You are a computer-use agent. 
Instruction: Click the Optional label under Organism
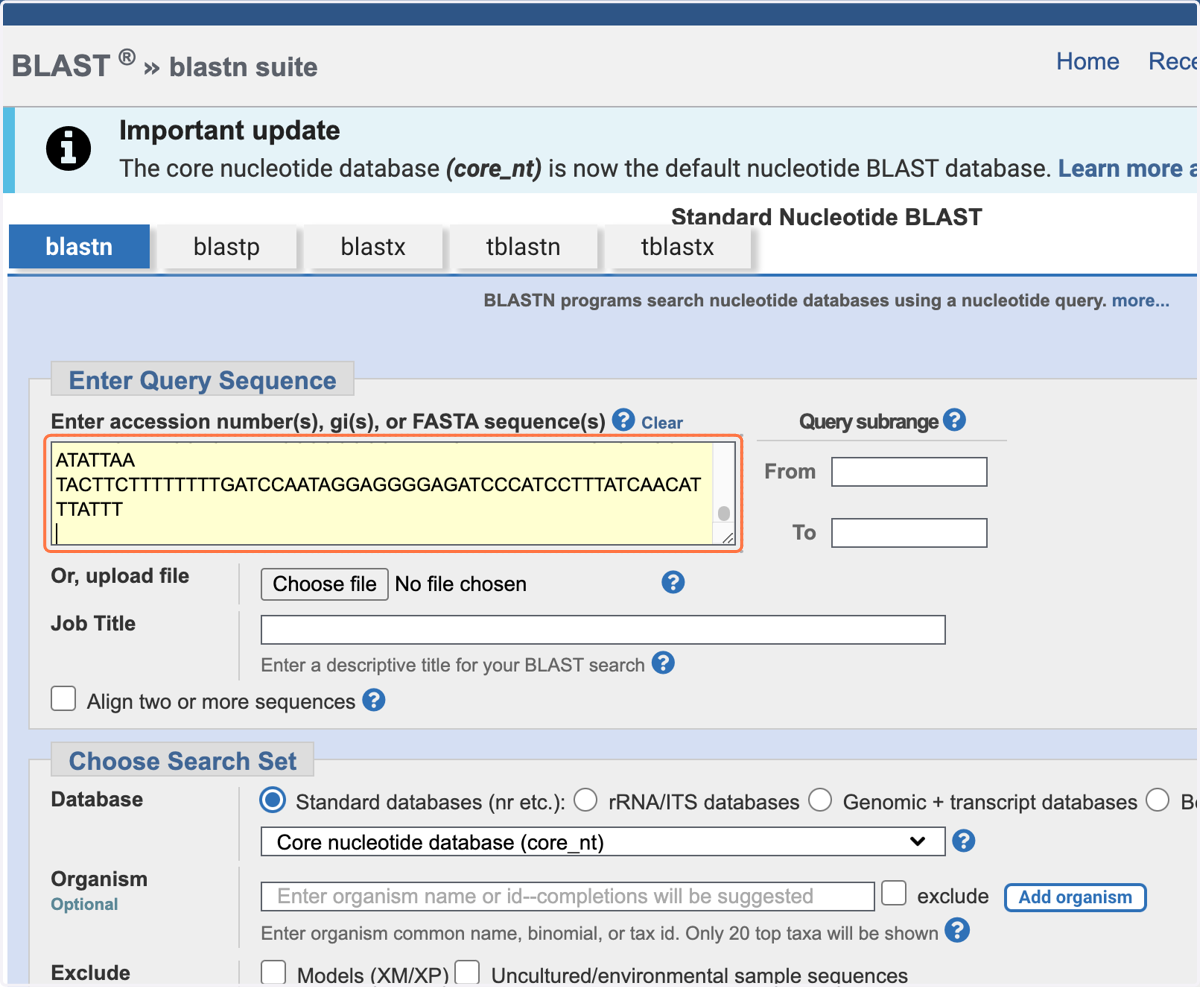85,904
